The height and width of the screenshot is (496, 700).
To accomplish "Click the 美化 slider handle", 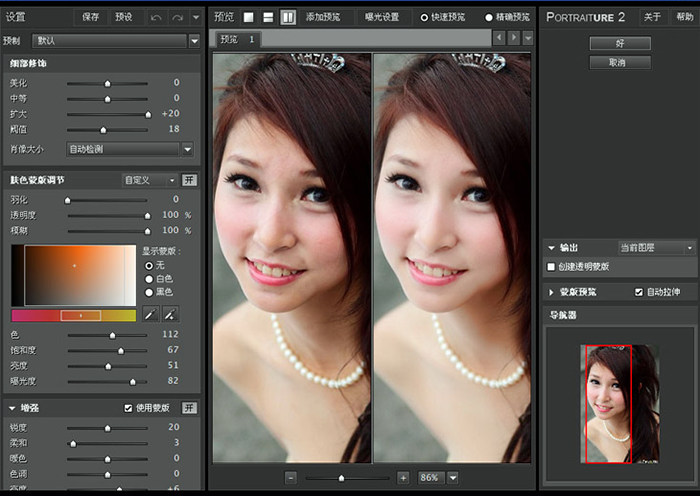I will 108,83.
